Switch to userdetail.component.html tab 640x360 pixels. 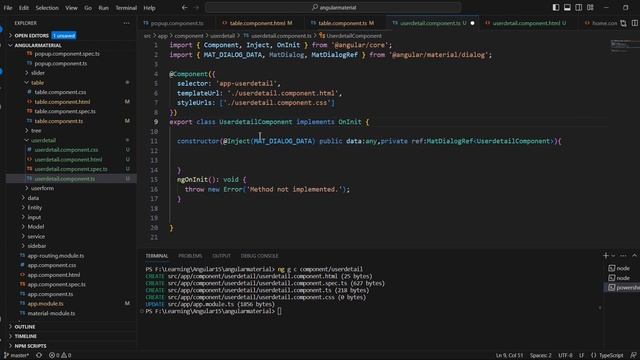pos(527,23)
